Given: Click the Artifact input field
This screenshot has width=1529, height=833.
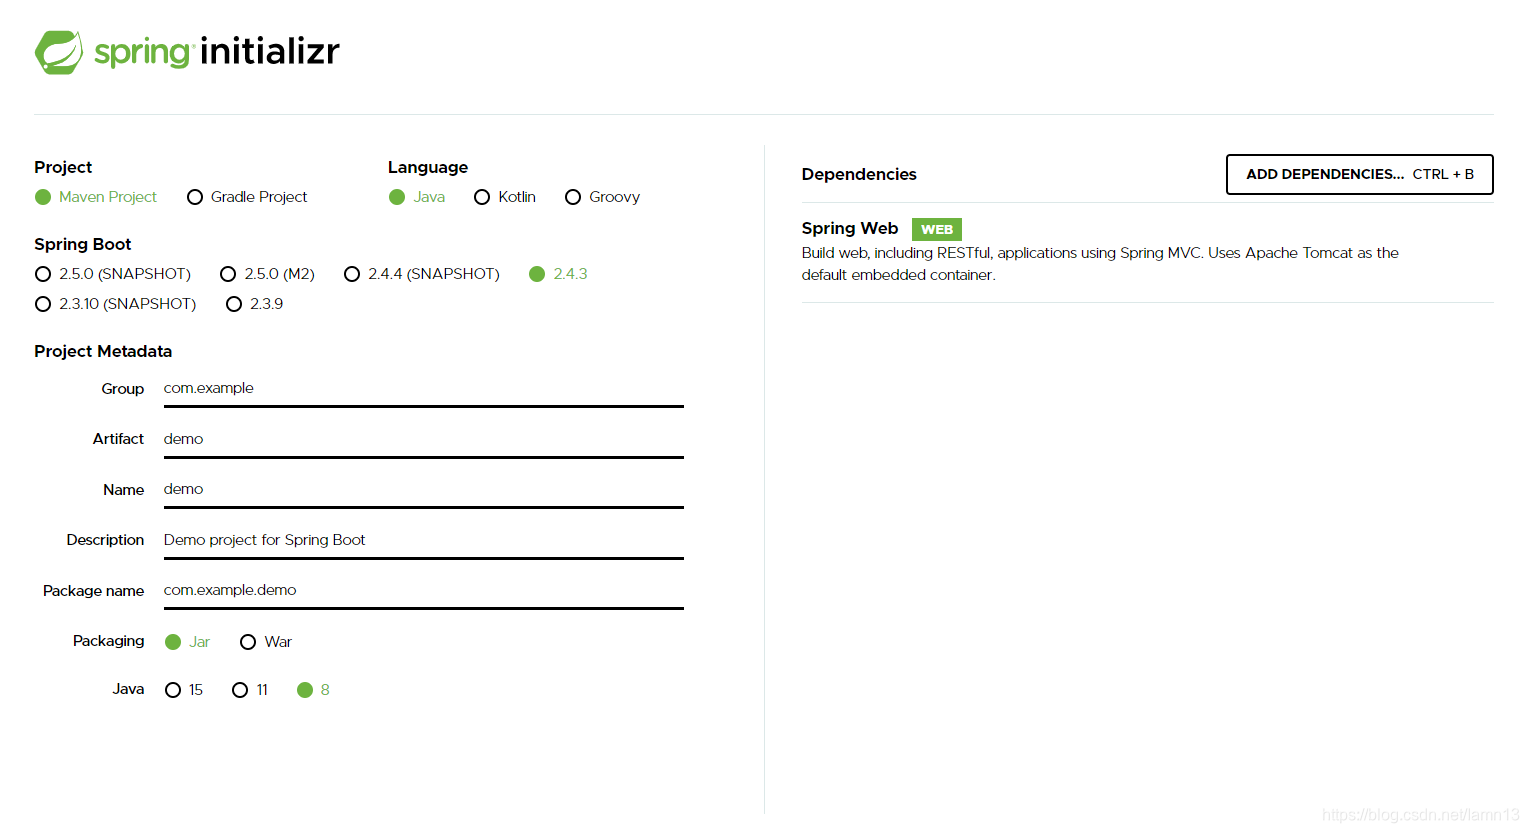Looking at the screenshot, I should point(424,440).
